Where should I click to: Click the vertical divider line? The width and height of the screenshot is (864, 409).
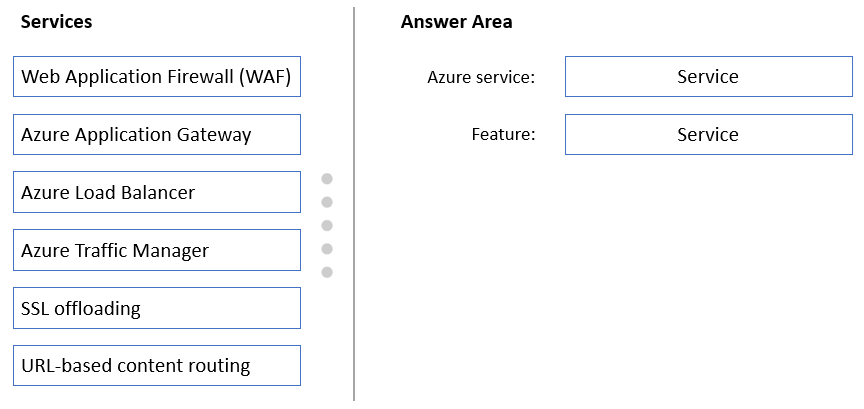pyautogui.click(x=354, y=204)
